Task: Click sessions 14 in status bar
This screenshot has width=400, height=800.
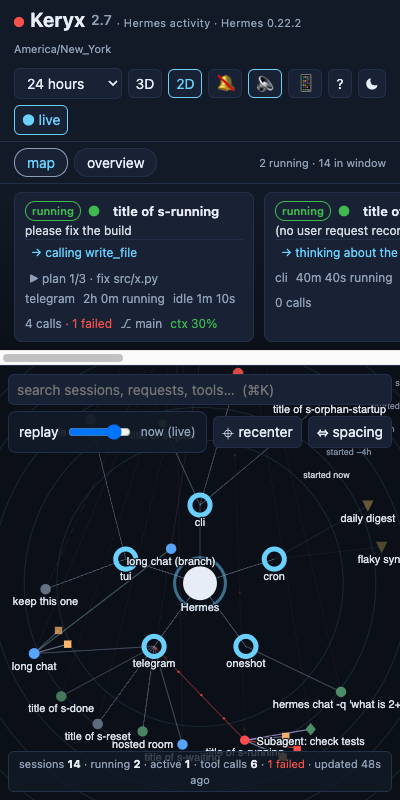Action: pos(50,764)
